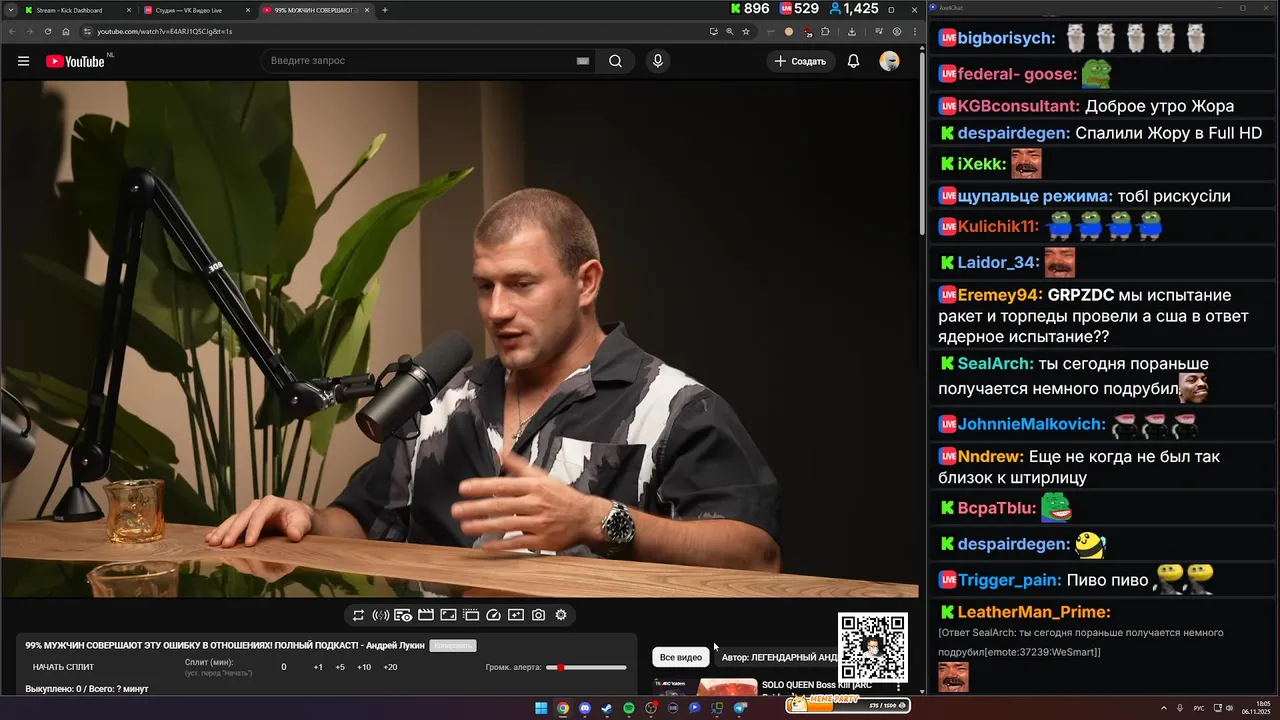Click the sound boost waves icon under the player
Viewport: 1280px width, 720px height.
tap(380, 615)
